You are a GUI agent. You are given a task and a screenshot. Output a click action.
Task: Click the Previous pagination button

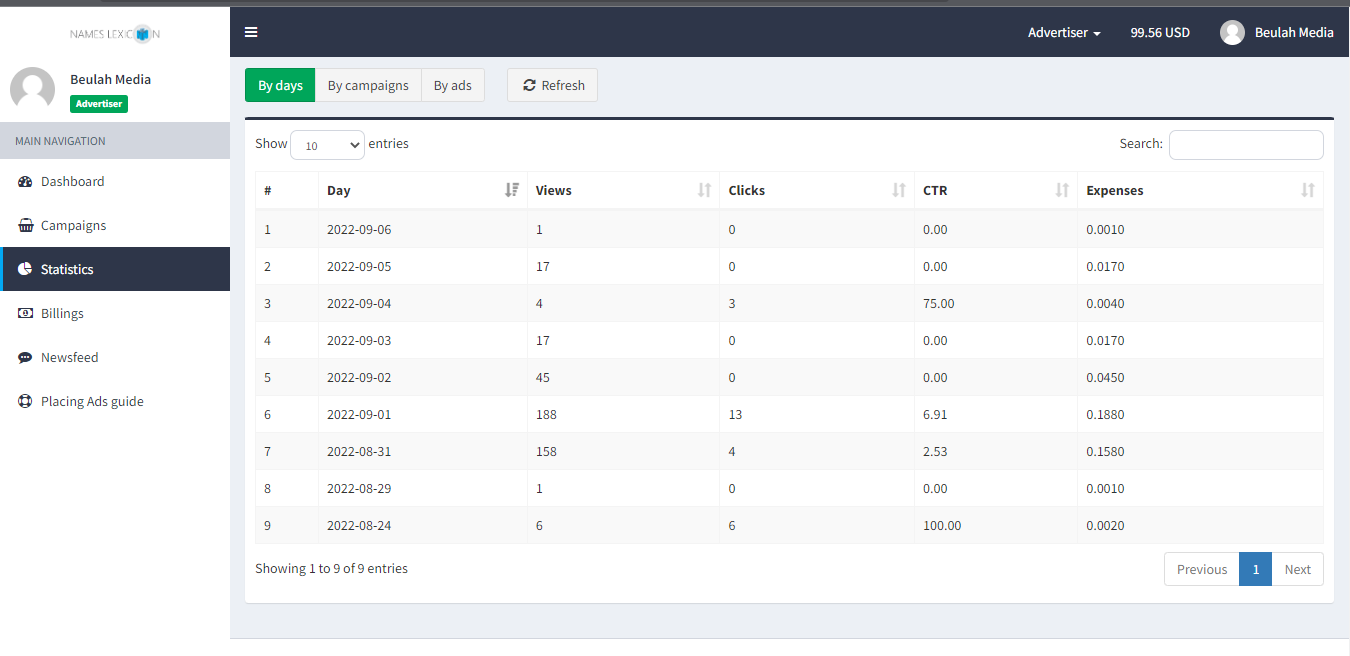pyautogui.click(x=1201, y=569)
